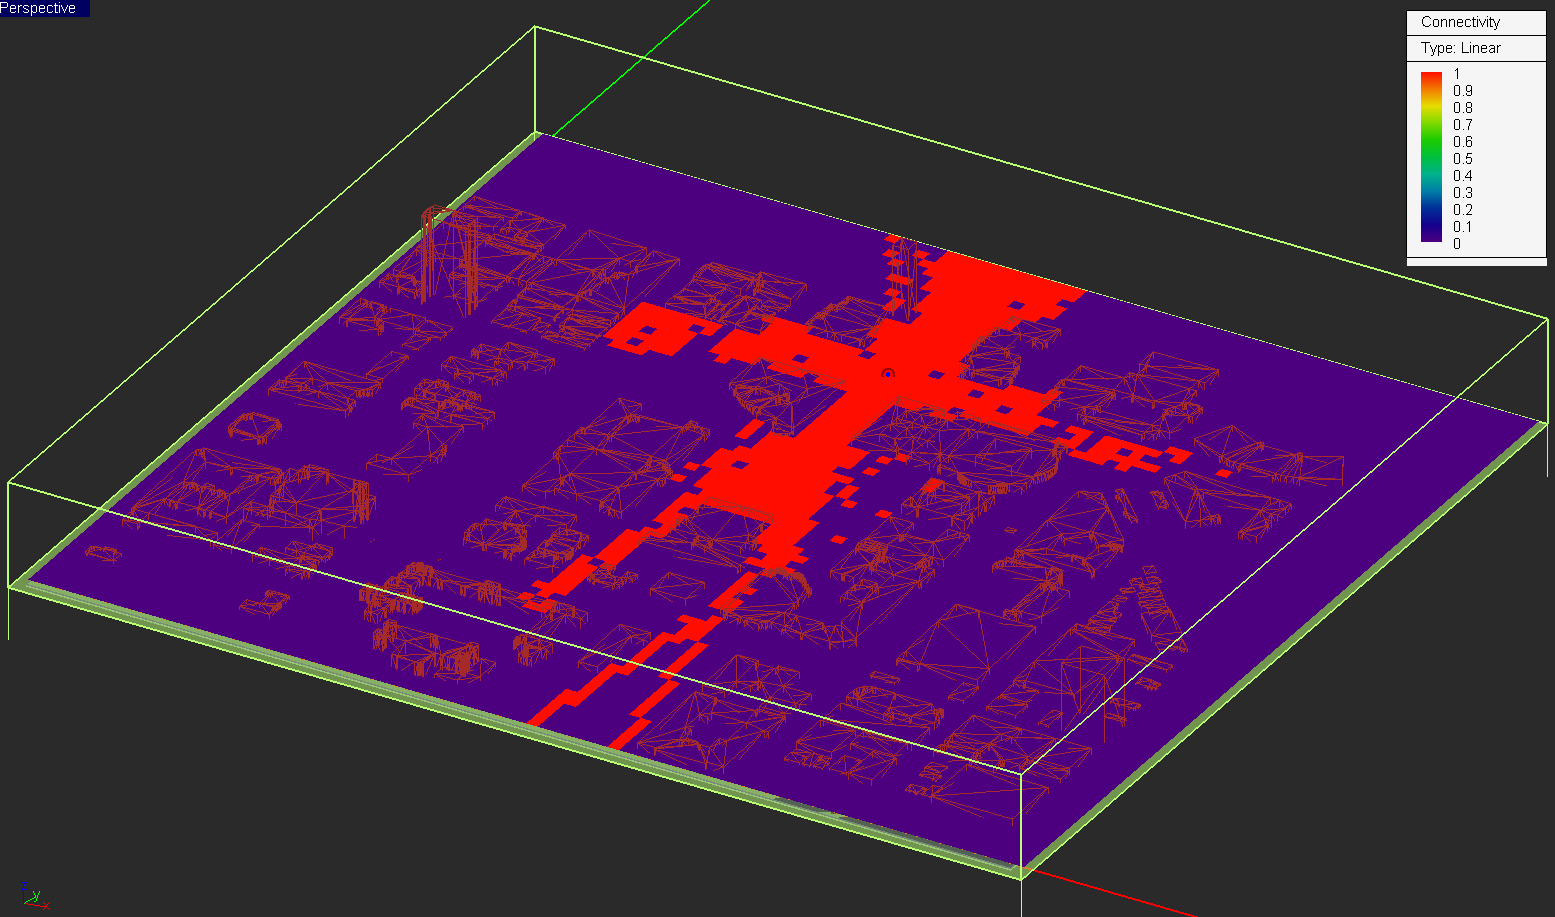This screenshot has width=1555, height=917.
Task: Click the 0.4 legend value
Action: coord(1463,176)
